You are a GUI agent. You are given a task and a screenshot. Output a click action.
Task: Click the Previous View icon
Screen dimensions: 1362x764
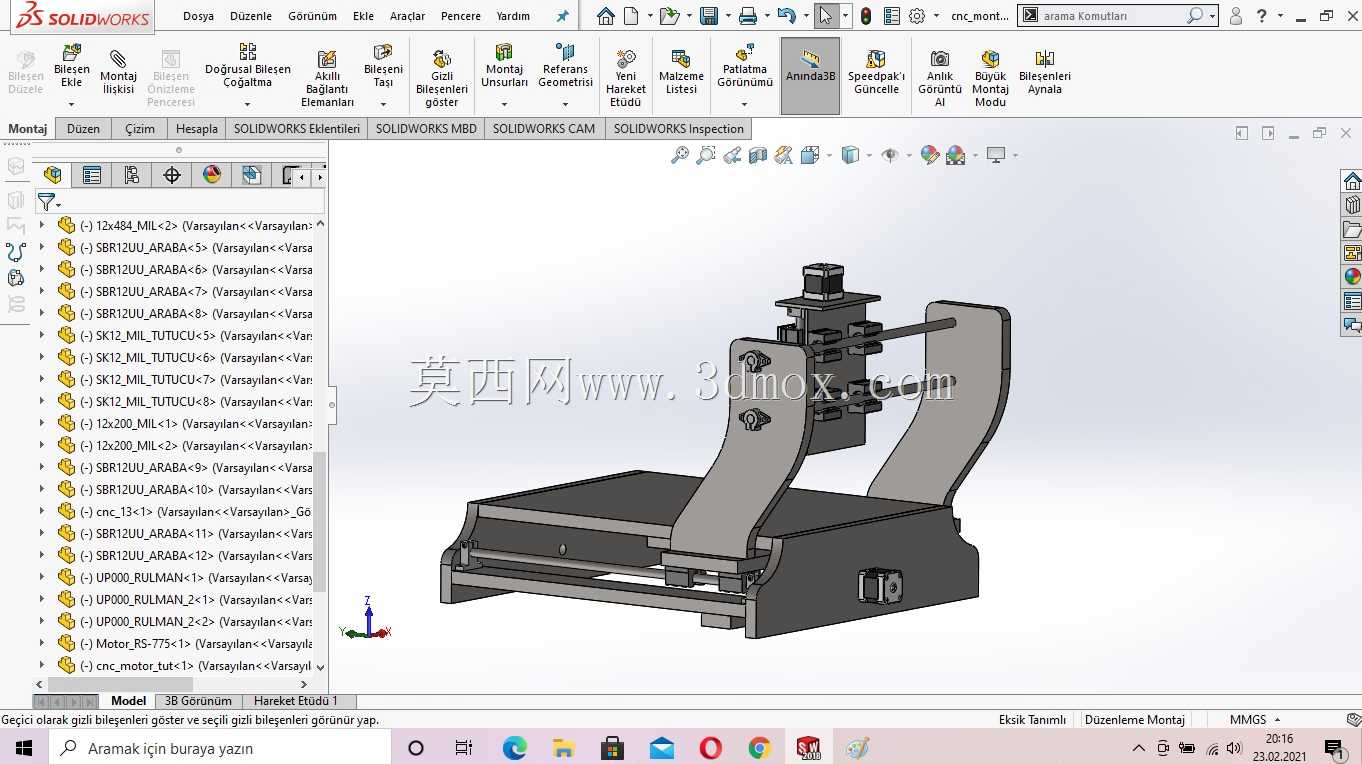732,155
